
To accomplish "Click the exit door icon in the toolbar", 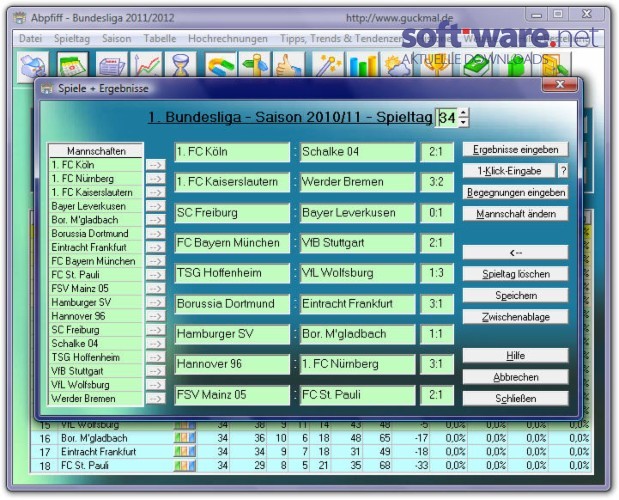I will [x=556, y=66].
